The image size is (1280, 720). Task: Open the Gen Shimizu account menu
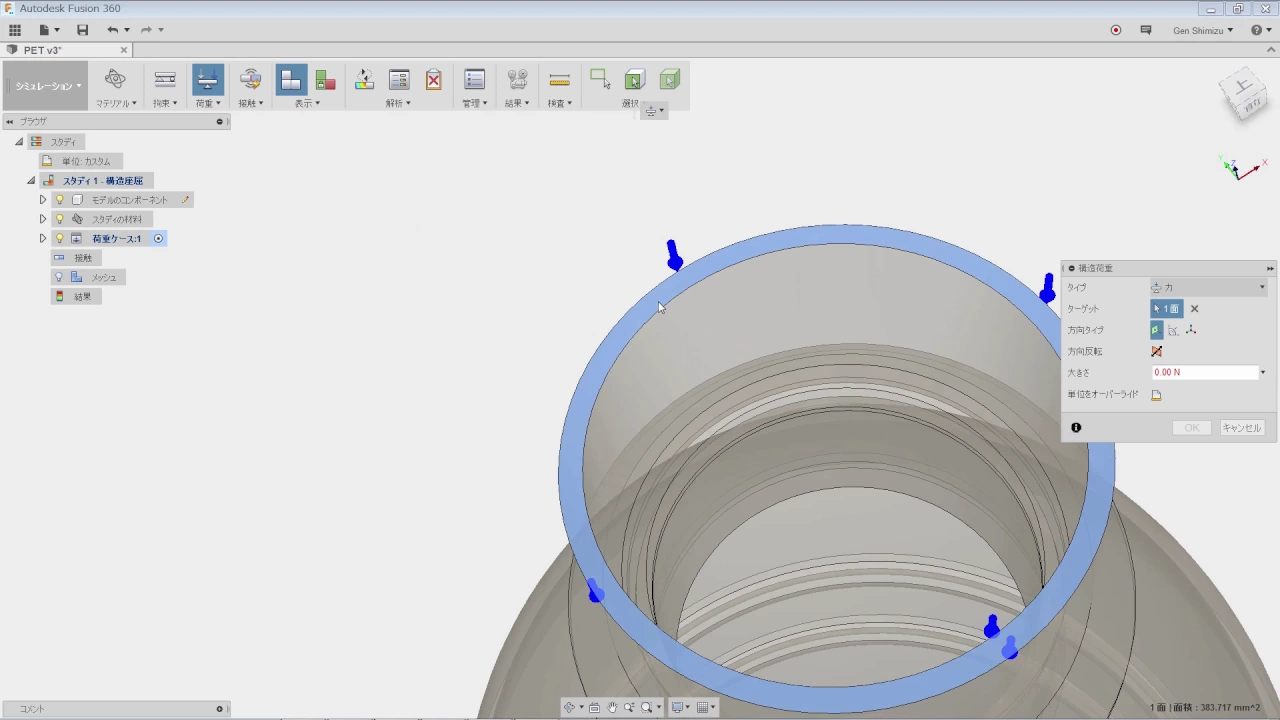[x=1203, y=30]
